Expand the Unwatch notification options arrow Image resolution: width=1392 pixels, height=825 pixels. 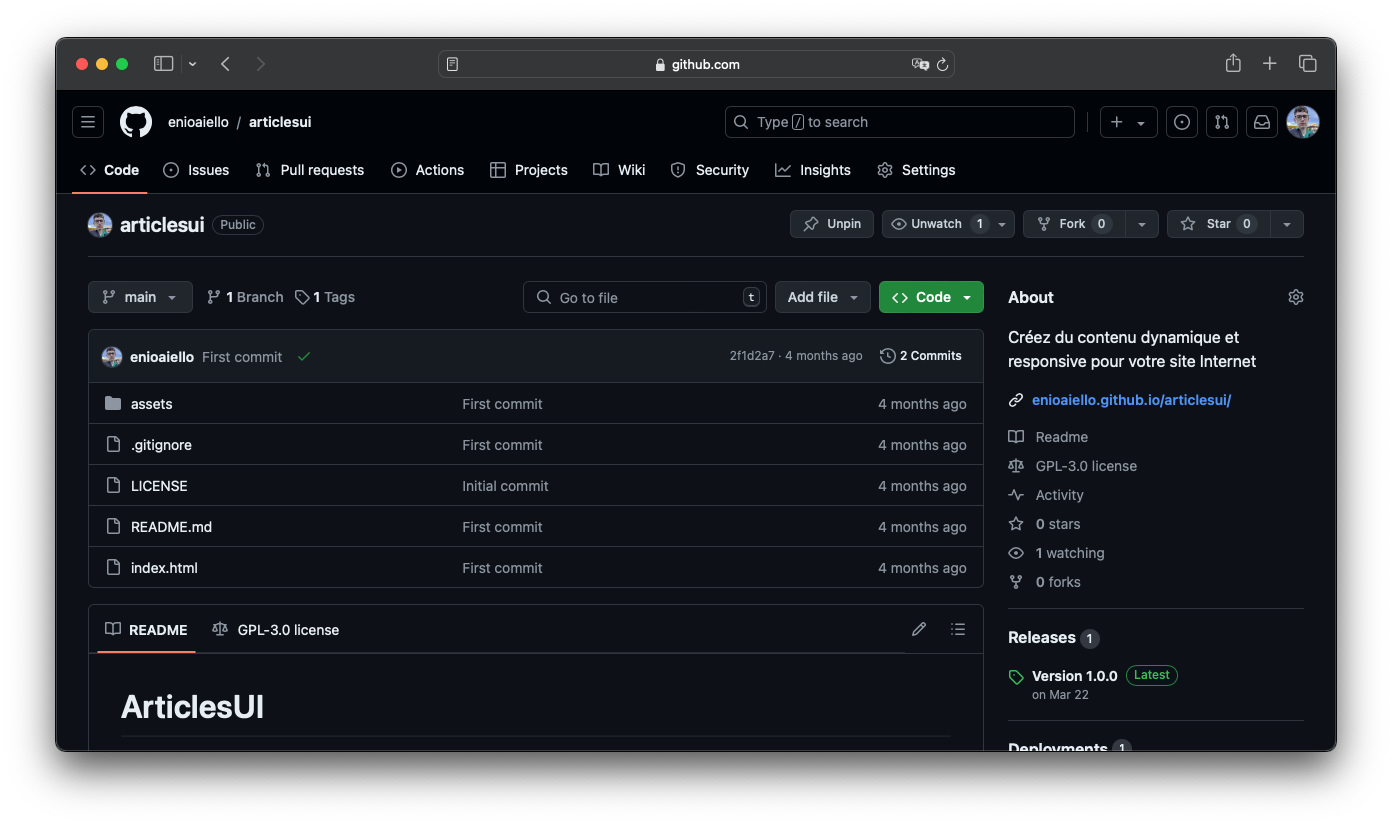[1003, 224]
